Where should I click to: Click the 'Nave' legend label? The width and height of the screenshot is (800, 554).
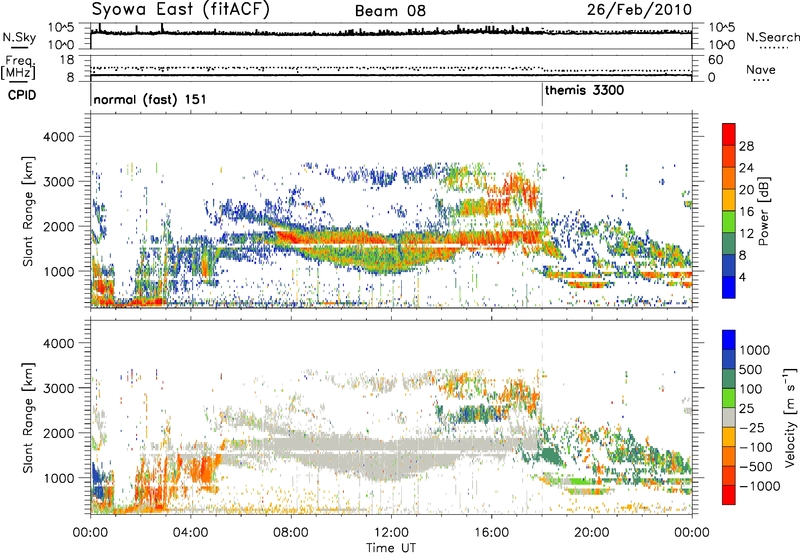(761, 69)
